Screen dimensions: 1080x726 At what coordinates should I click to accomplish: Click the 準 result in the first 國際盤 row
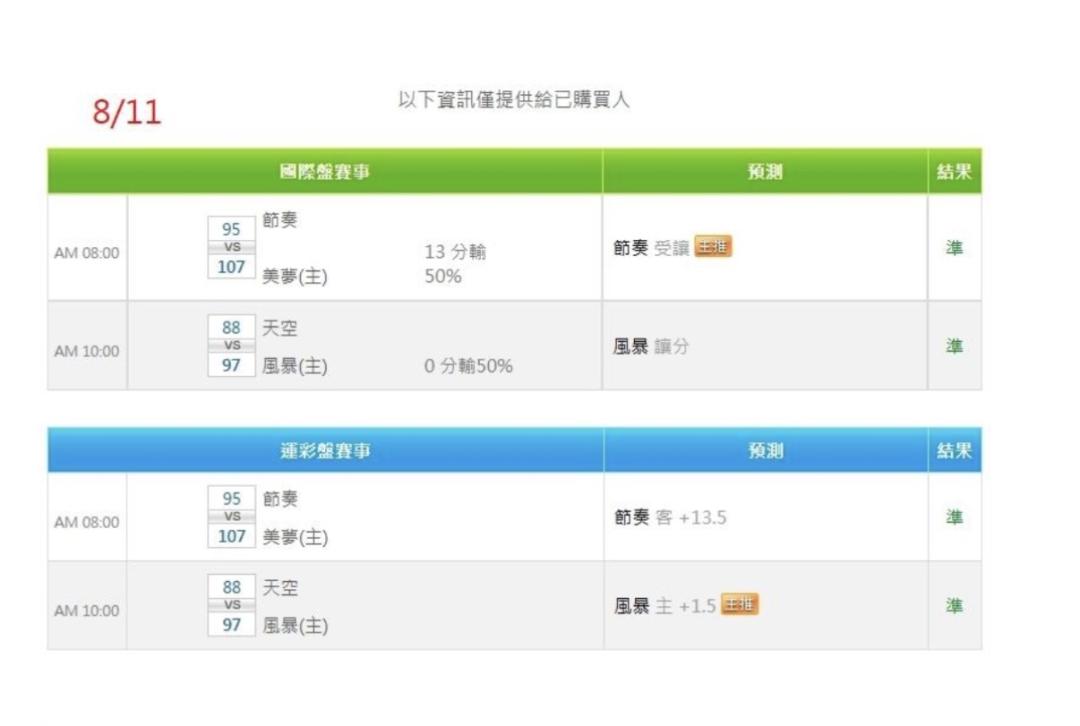pyautogui.click(x=954, y=248)
